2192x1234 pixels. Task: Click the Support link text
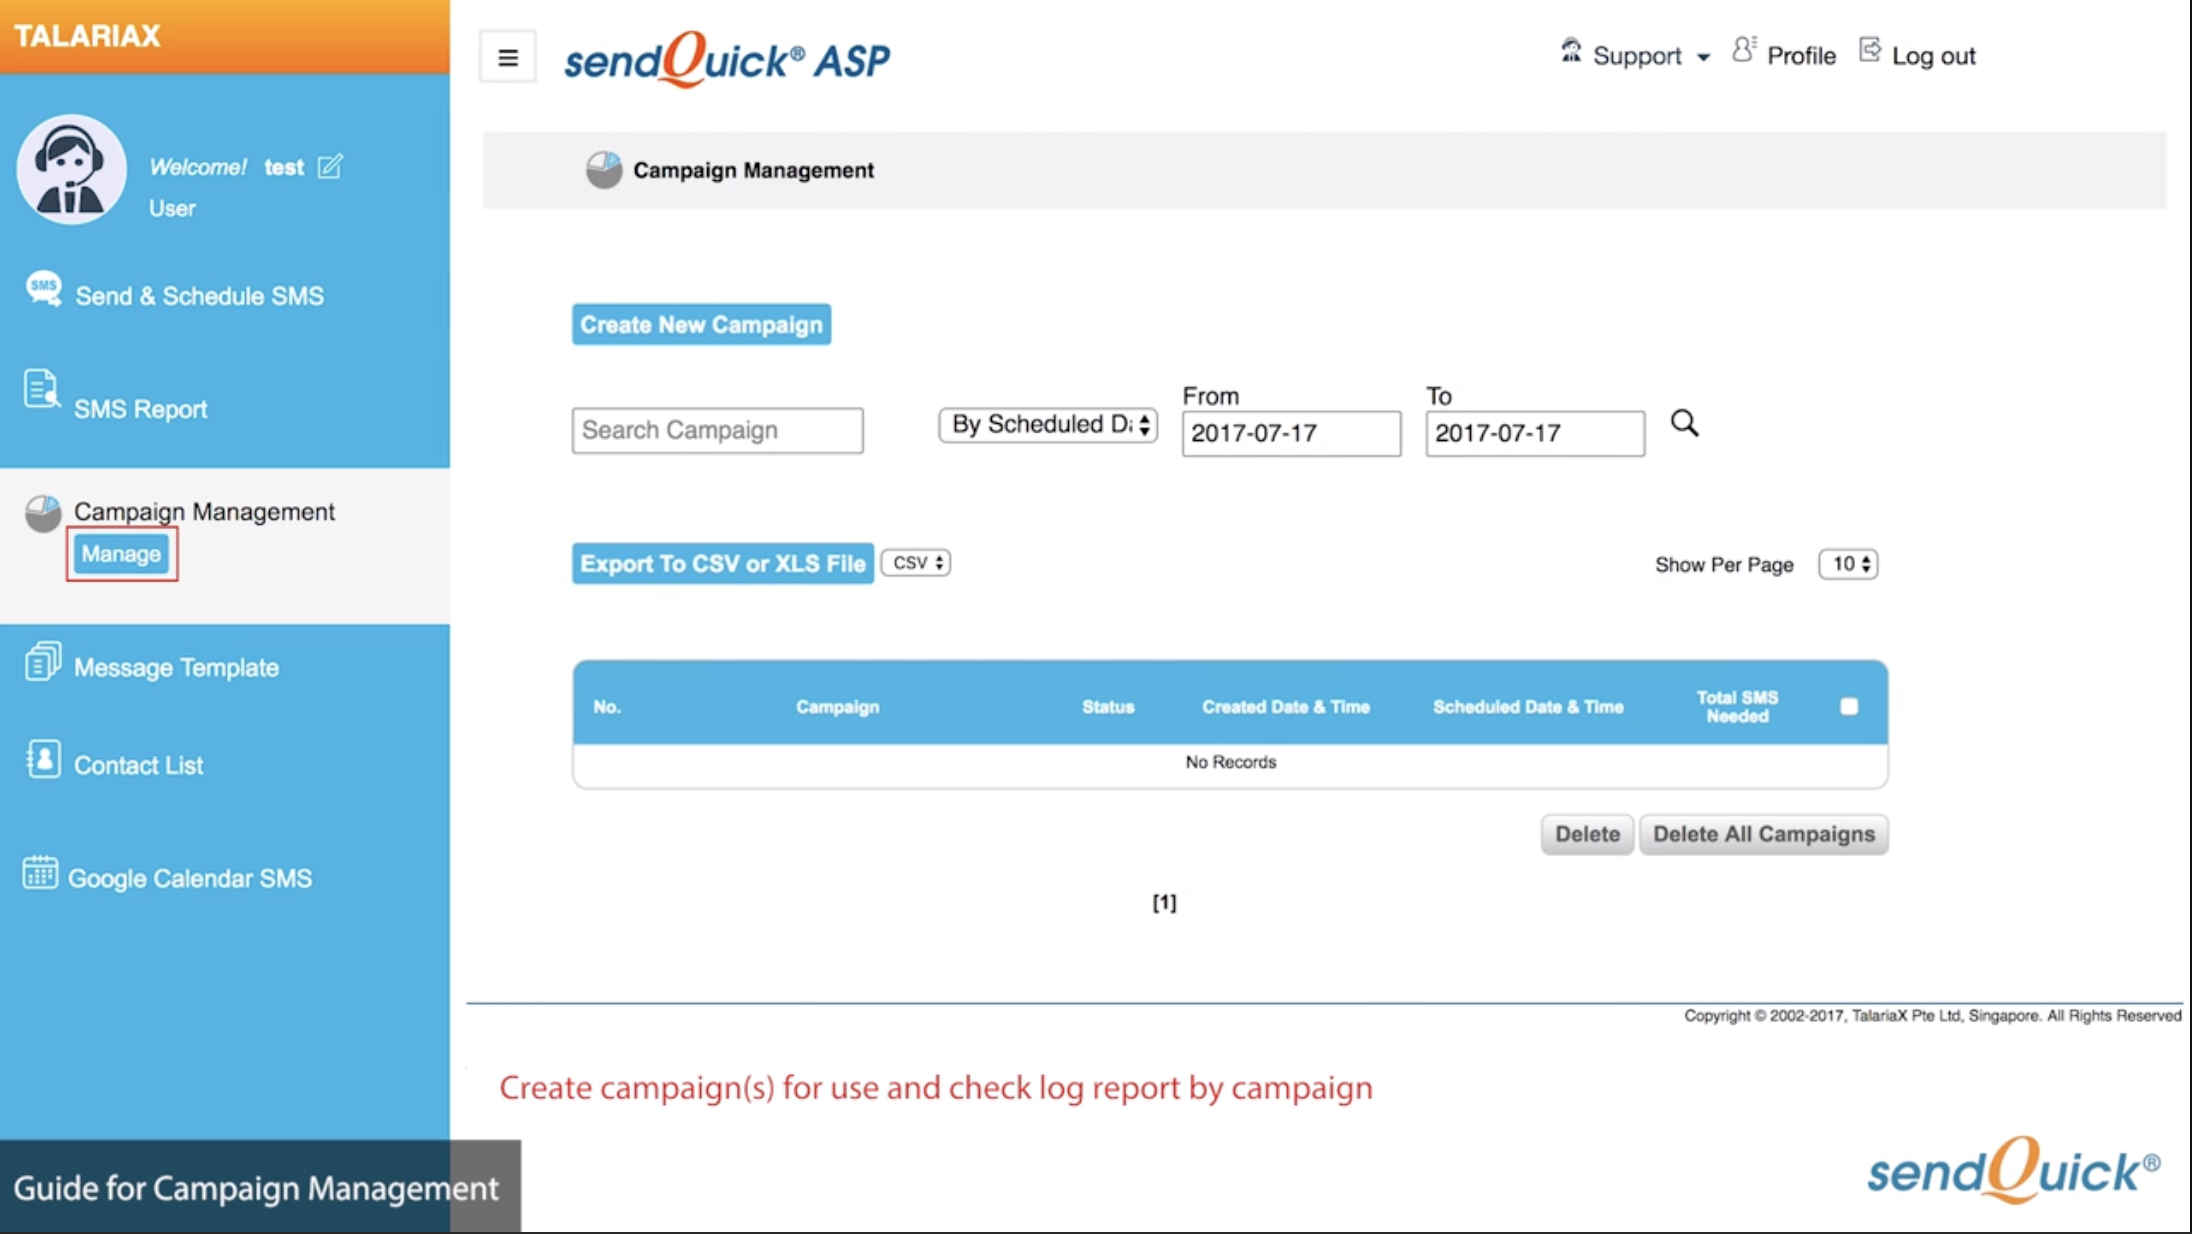1637,56
